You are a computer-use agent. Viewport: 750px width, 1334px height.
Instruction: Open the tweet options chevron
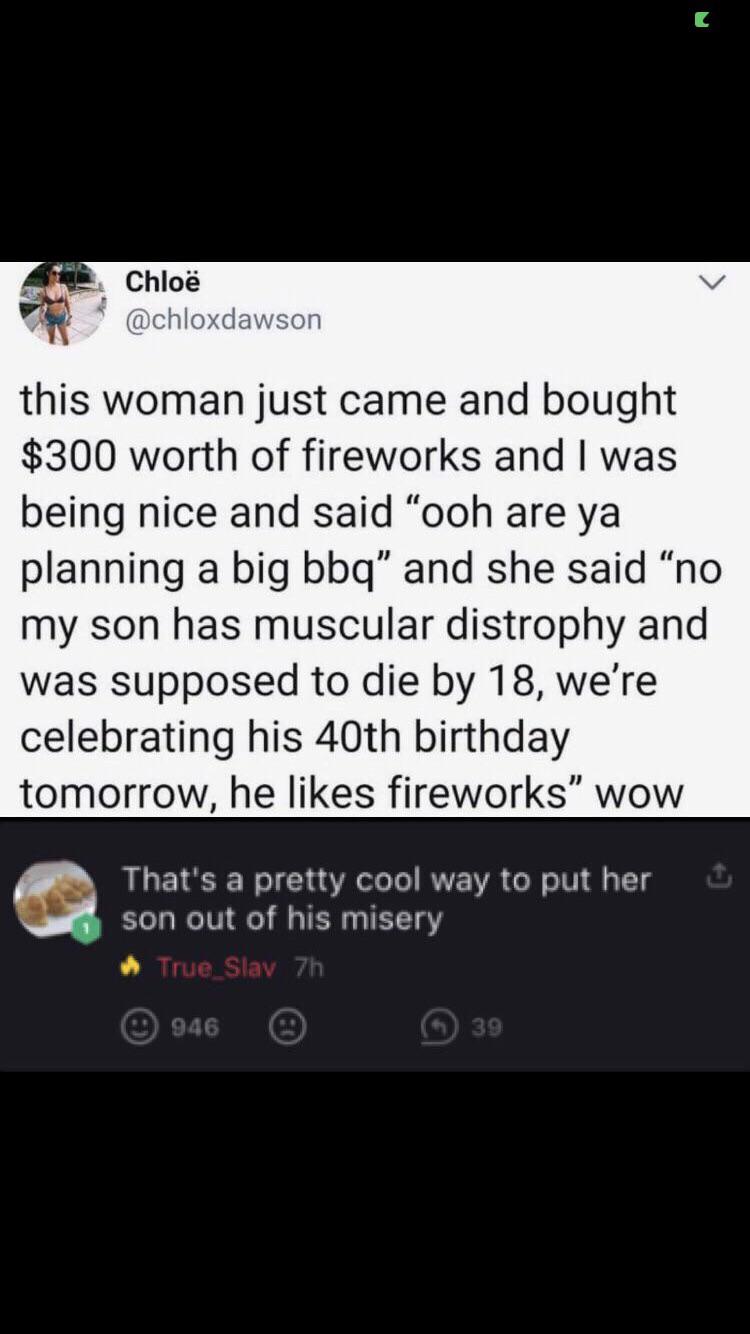pos(711,283)
